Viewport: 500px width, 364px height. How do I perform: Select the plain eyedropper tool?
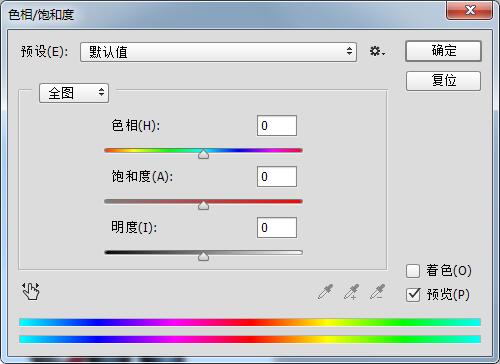[325, 292]
